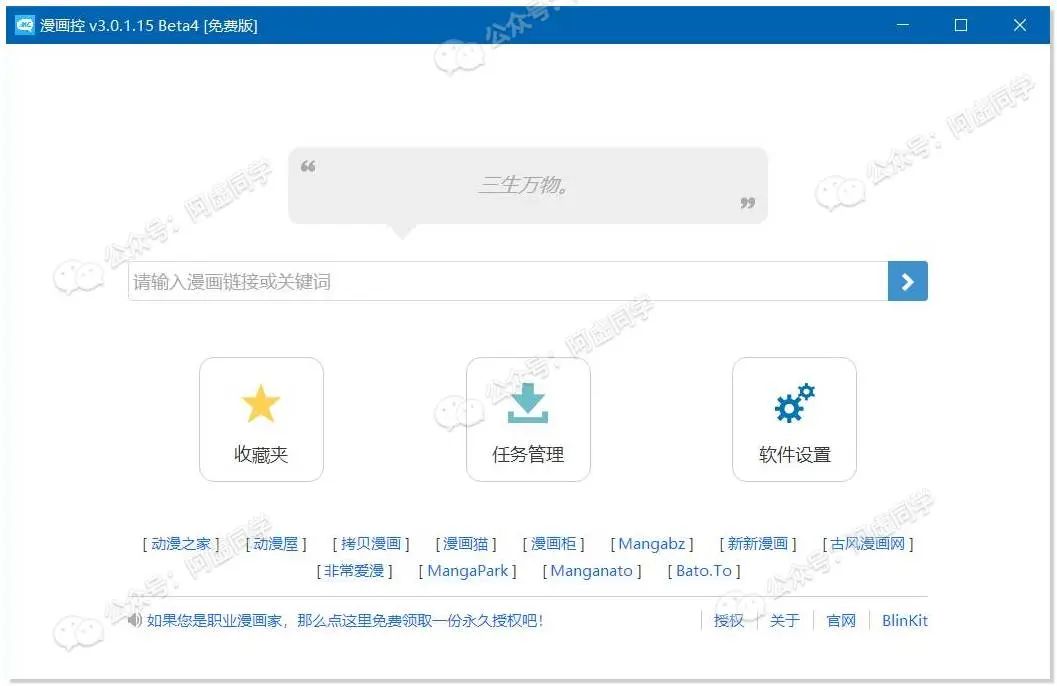Minimize the 漫画控 window
The height and width of the screenshot is (686, 1057).
[903, 25]
